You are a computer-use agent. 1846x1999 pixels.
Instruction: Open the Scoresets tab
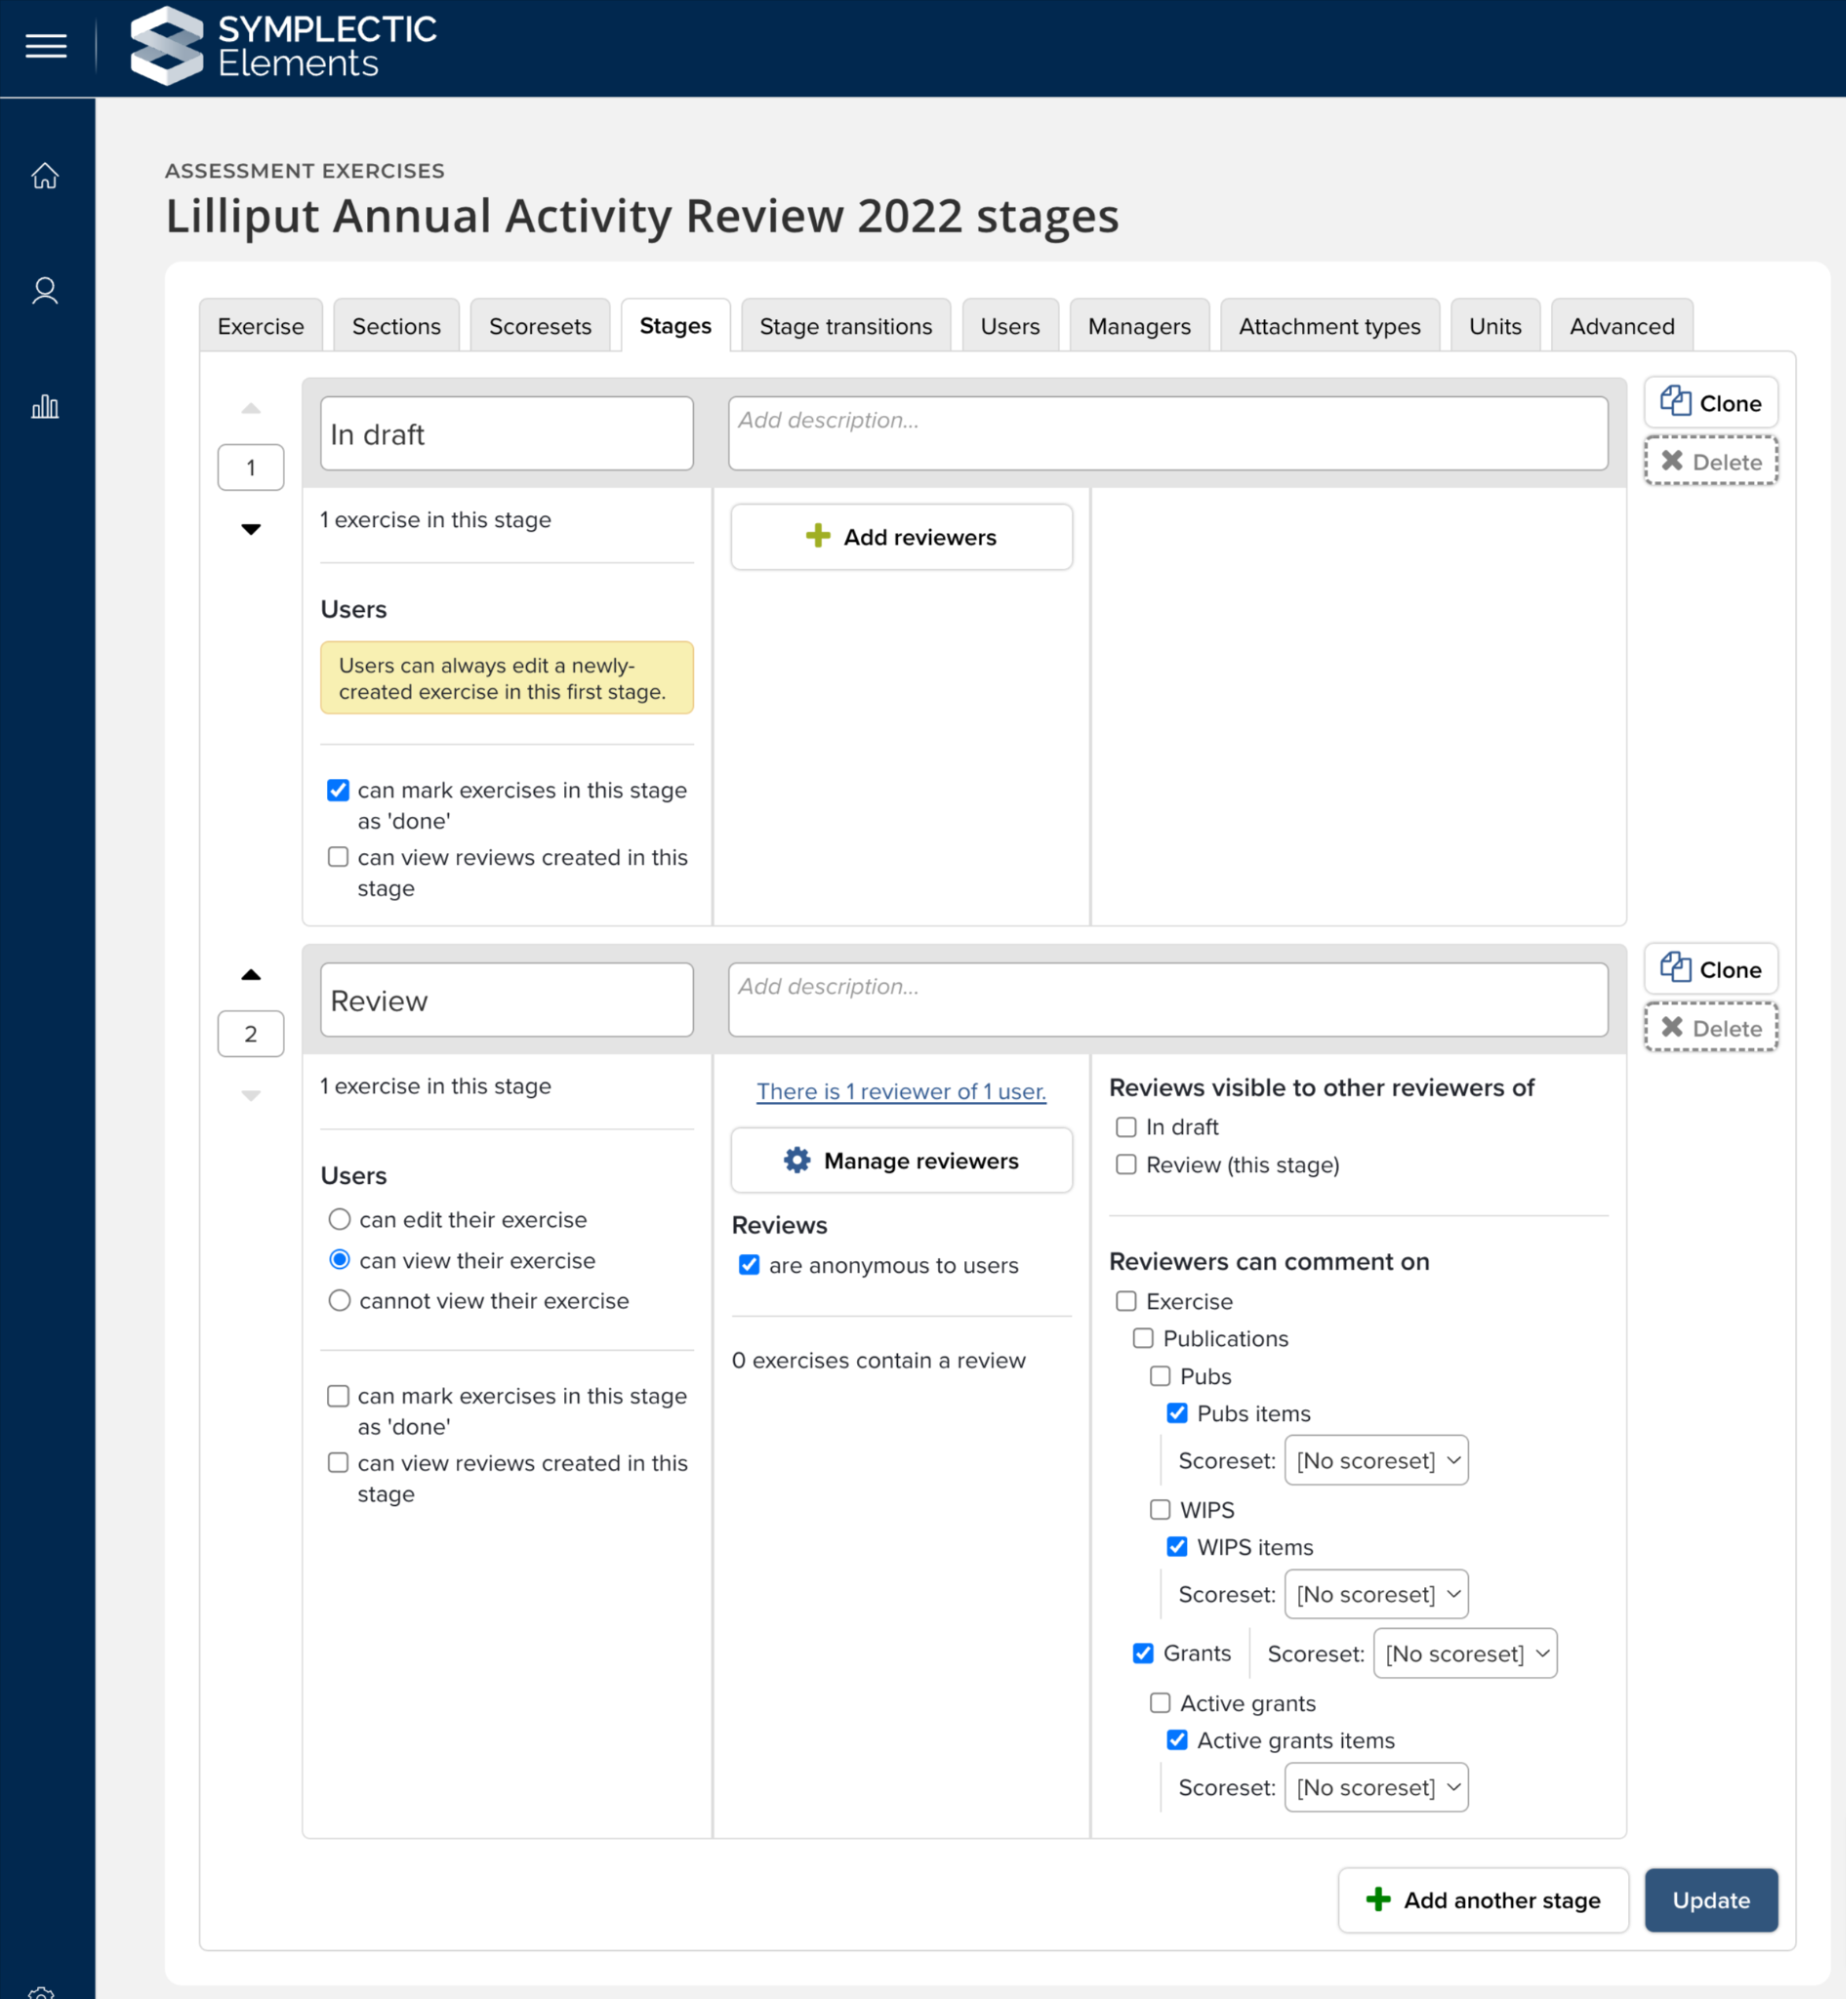coord(540,326)
